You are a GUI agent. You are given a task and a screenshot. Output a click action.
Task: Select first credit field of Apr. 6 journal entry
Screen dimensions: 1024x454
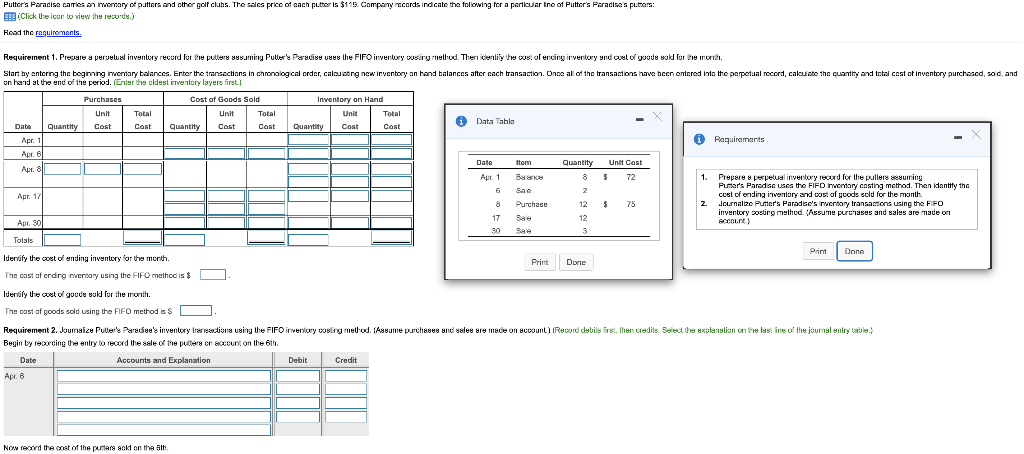(346, 376)
